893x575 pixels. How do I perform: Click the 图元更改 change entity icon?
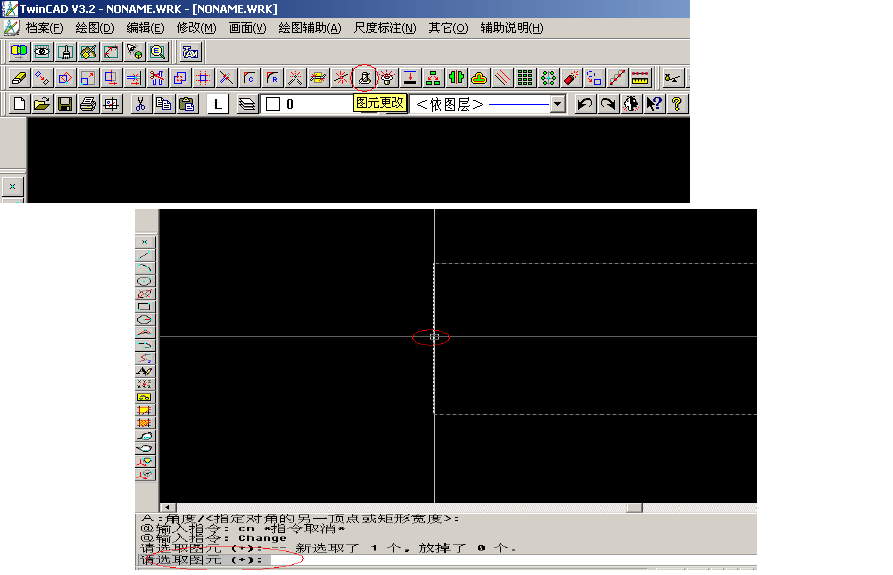coord(364,77)
